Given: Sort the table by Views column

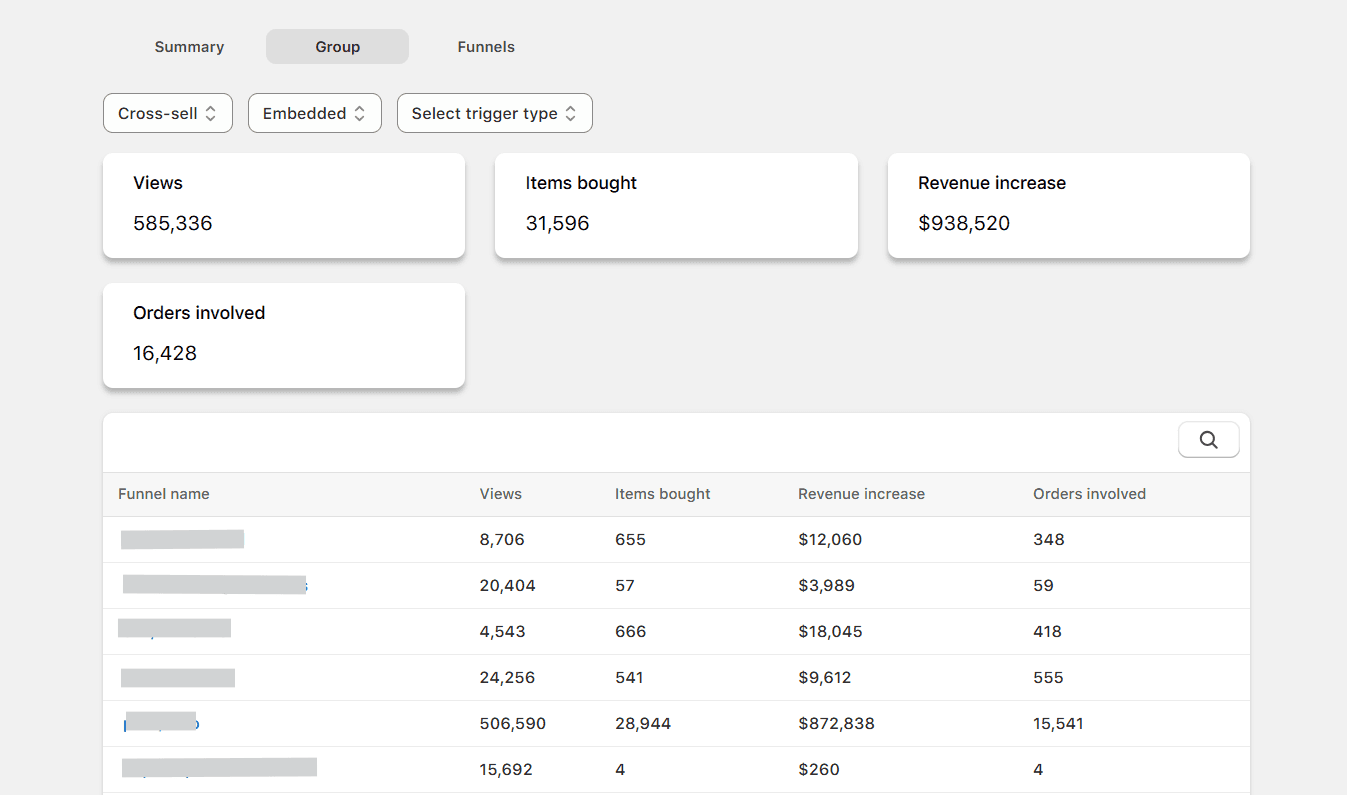Looking at the screenshot, I should pos(500,493).
